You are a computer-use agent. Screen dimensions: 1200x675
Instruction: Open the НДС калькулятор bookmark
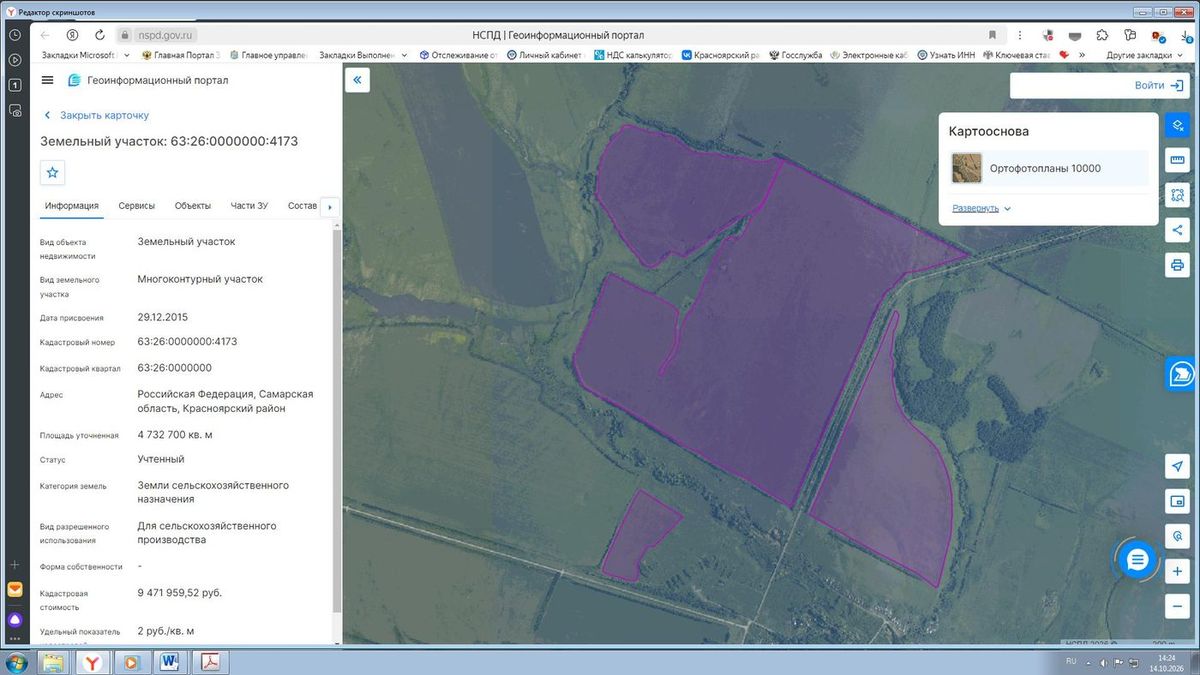coord(634,55)
